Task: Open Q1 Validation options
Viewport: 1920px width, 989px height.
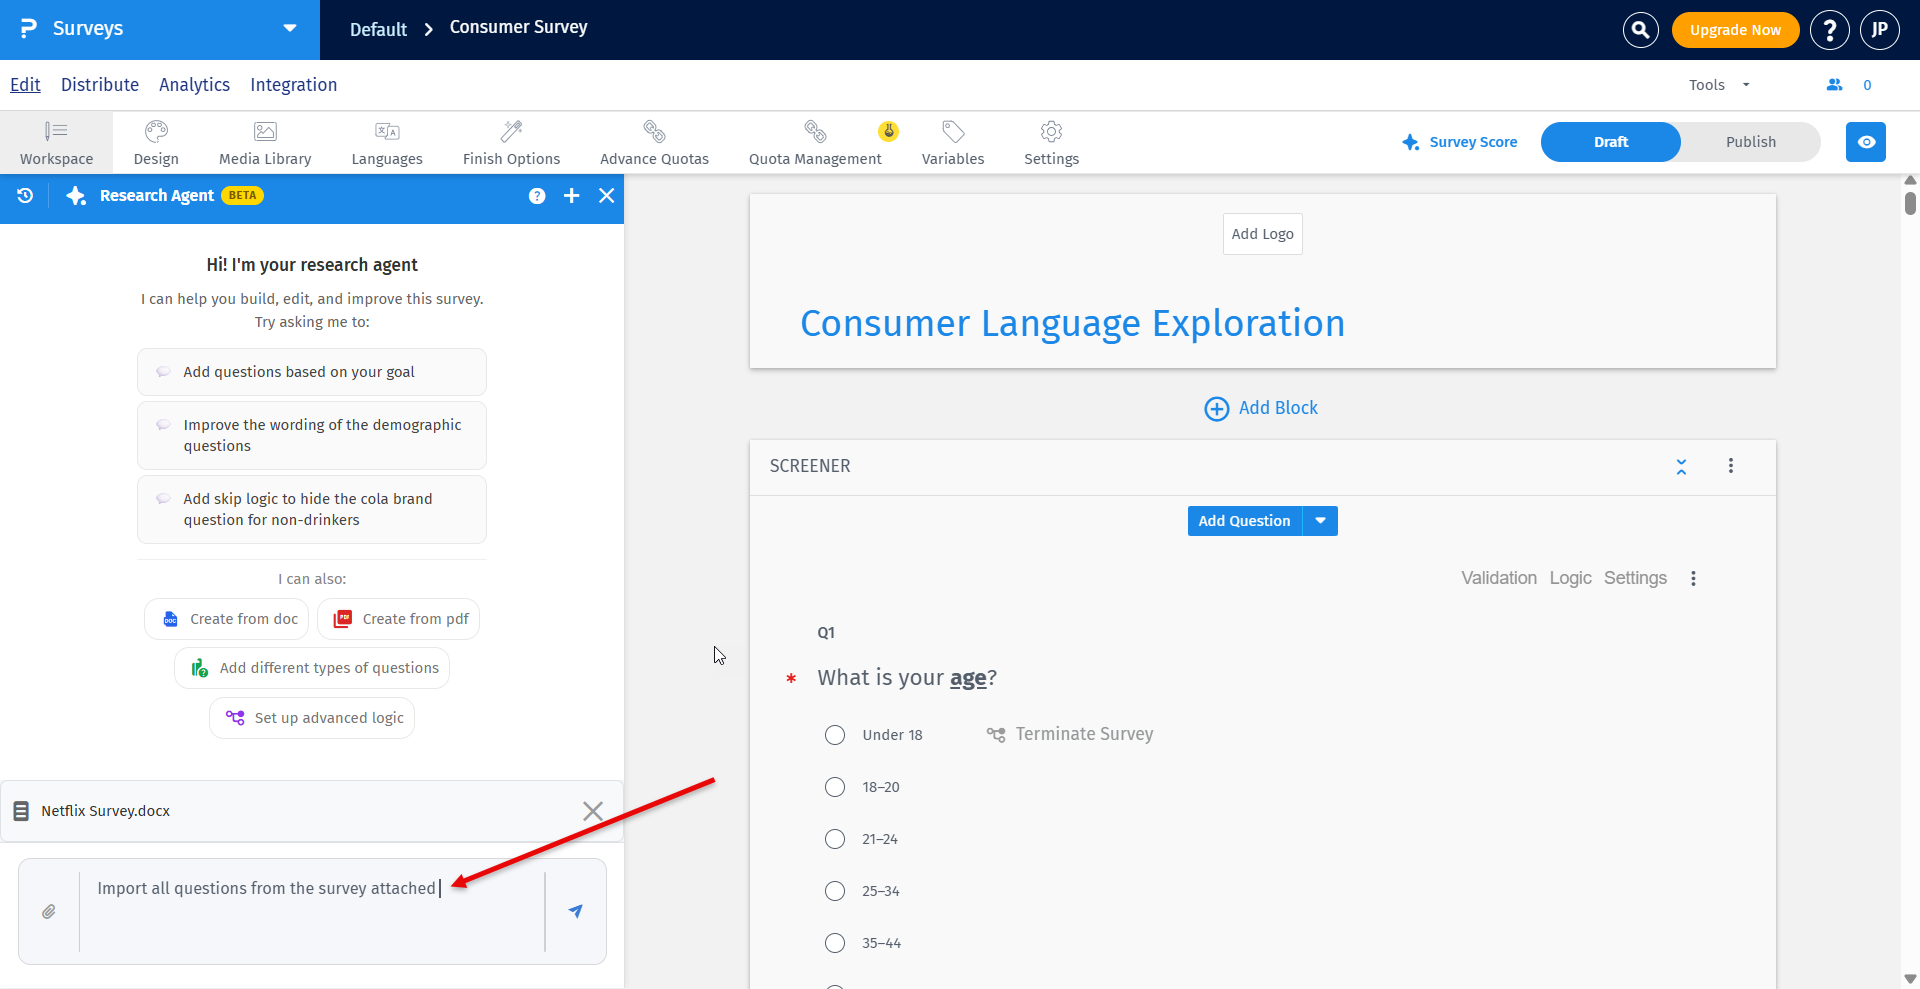Action: 1498,578
